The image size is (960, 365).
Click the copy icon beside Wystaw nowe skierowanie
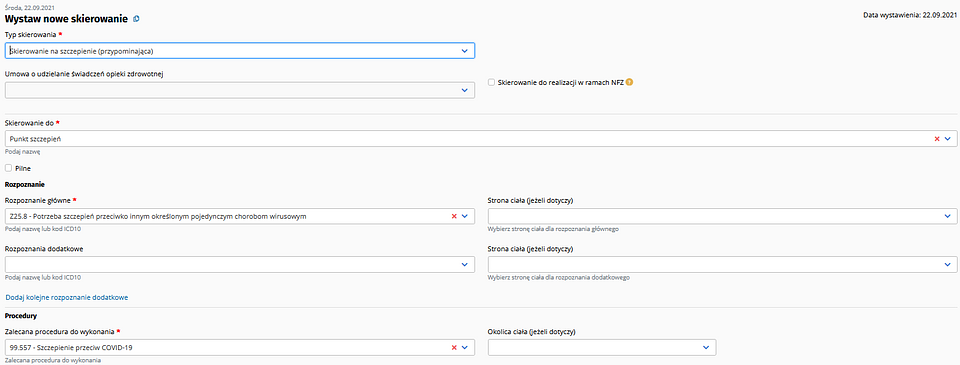(x=136, y=19)
